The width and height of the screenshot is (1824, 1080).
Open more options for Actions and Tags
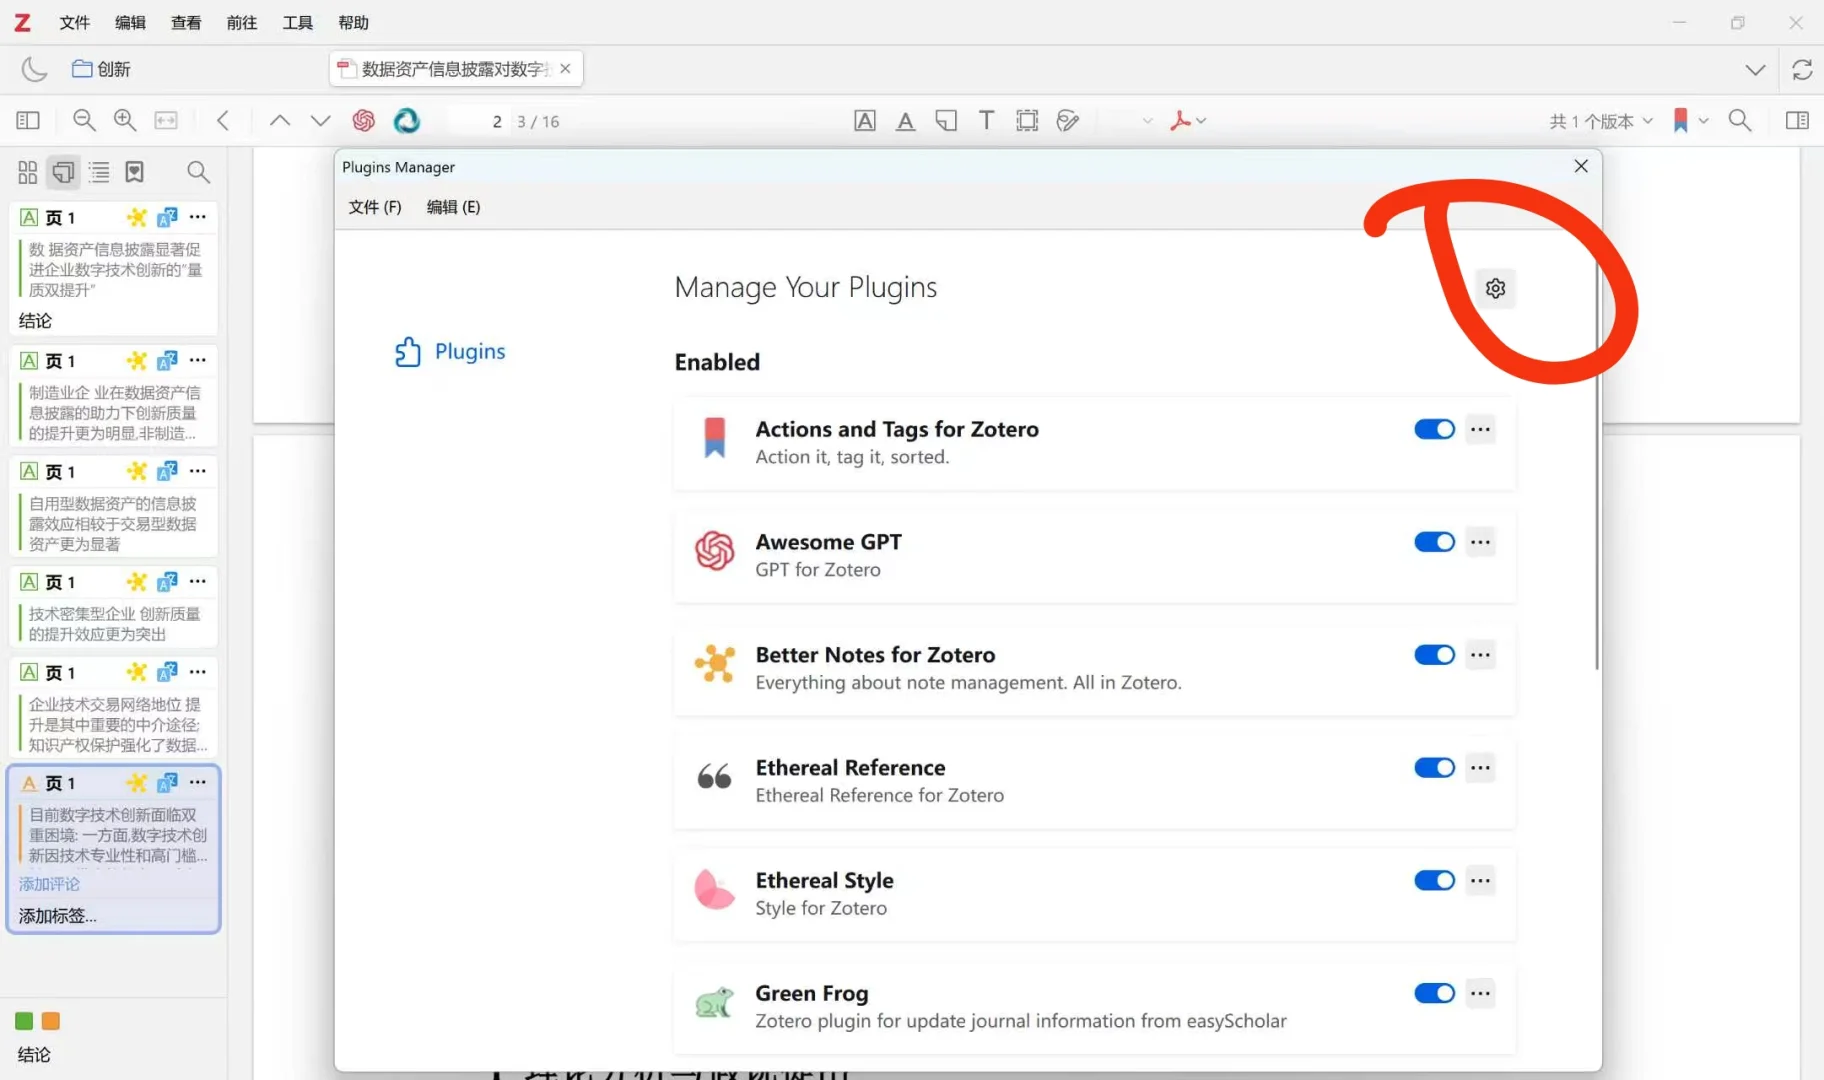click(x=1480, y=429)
